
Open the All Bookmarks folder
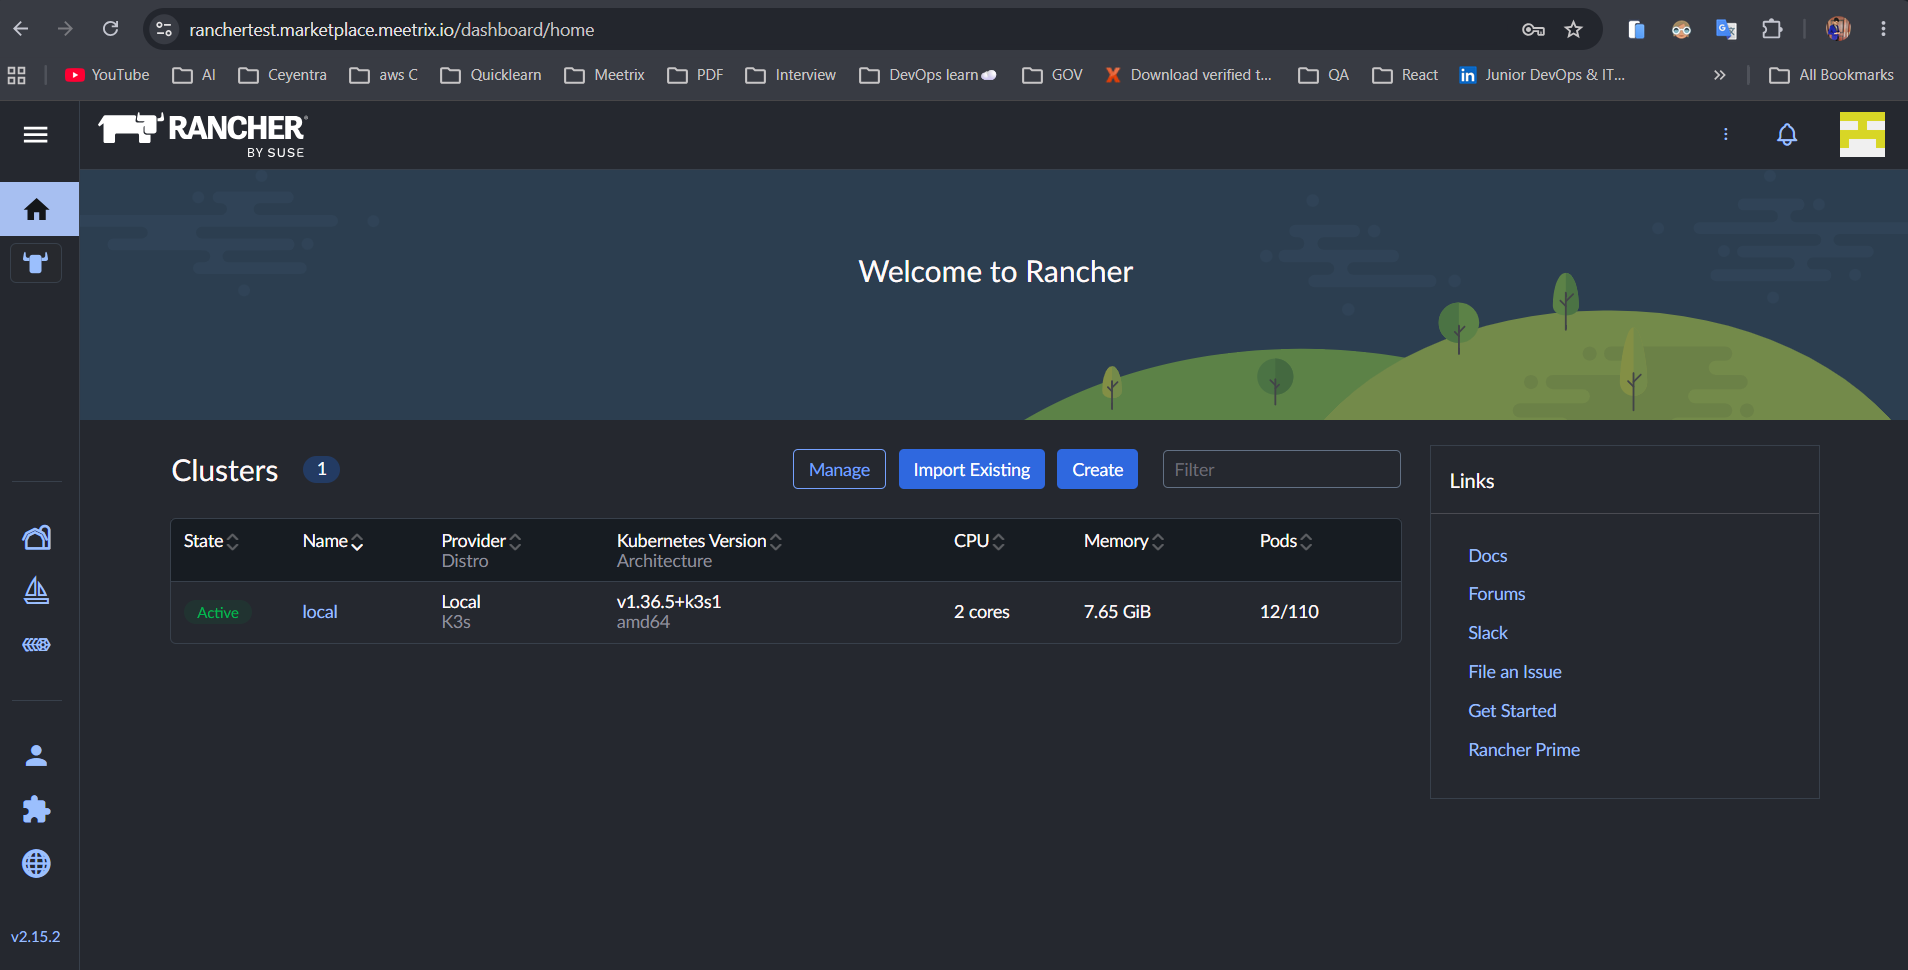(1831, 75)
